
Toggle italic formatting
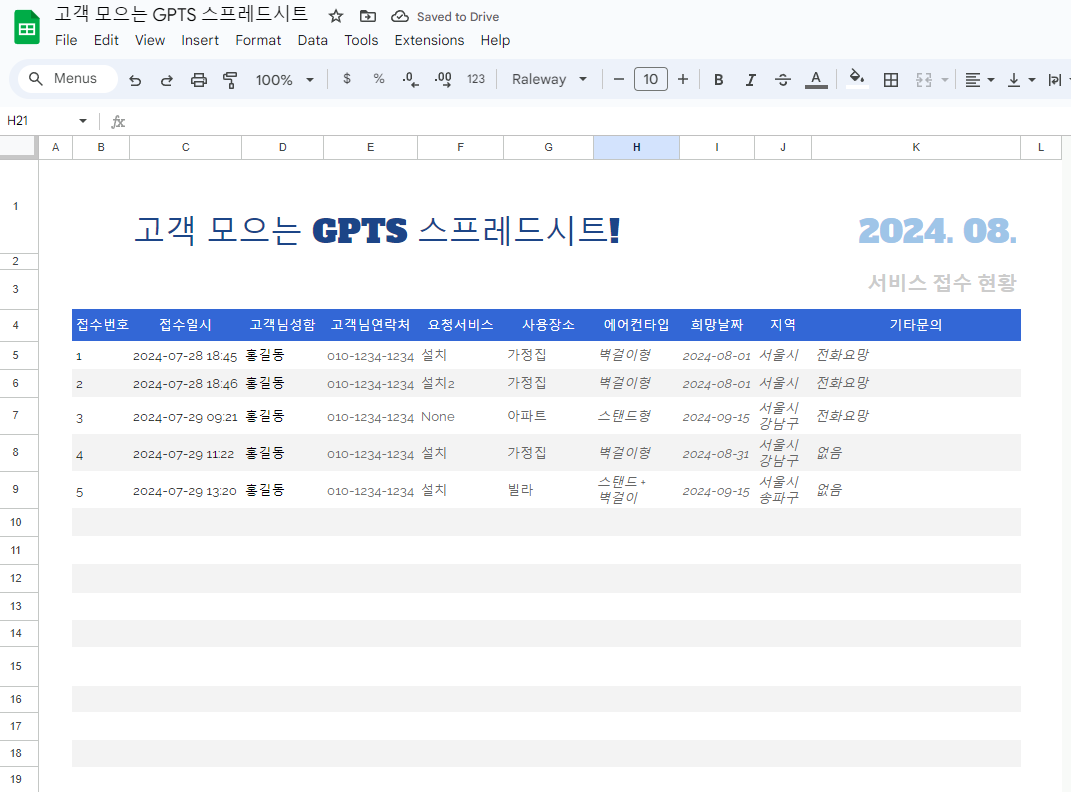[750, 80]
